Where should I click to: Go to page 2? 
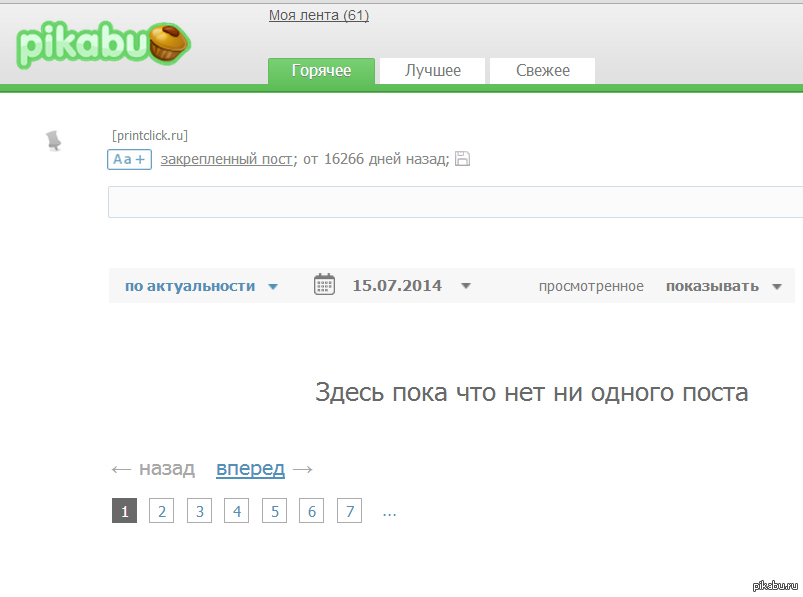(x=161, y=511)
